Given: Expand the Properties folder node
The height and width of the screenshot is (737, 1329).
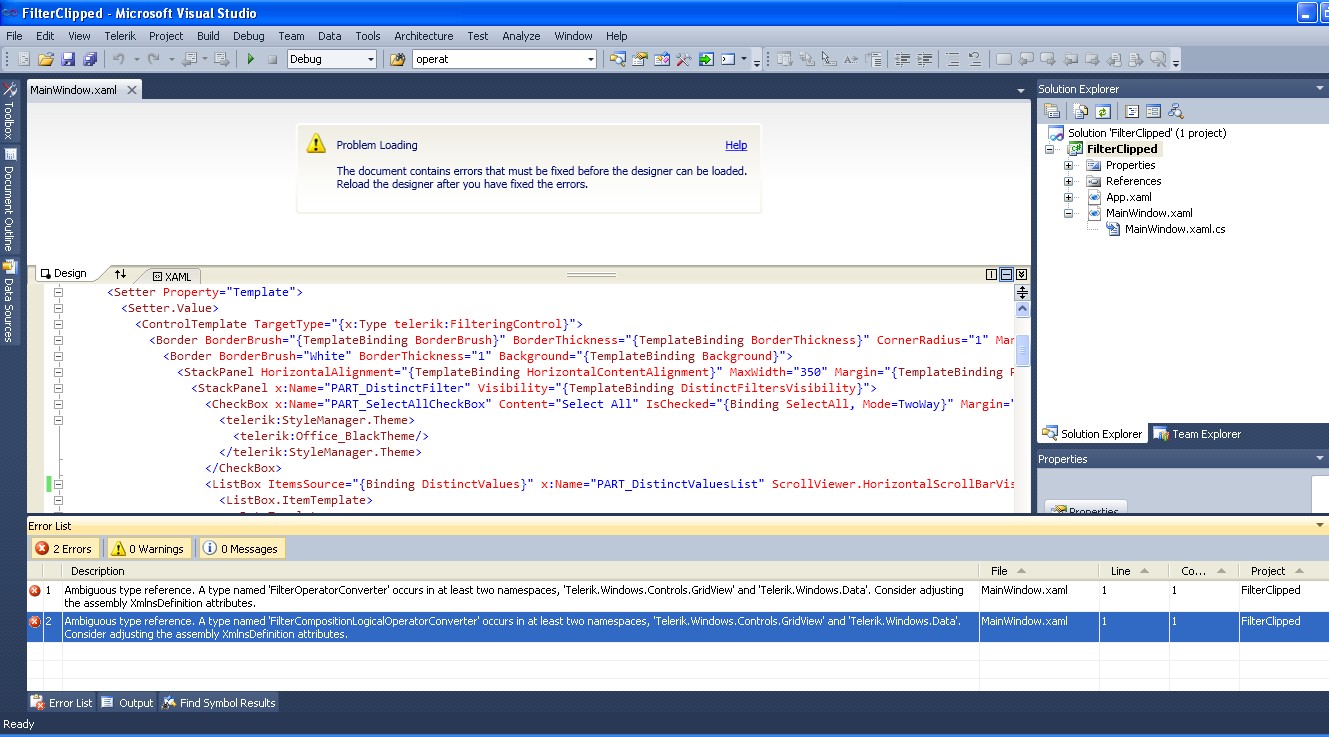Looking at the screenshot, I should [x=1069, y=165].
